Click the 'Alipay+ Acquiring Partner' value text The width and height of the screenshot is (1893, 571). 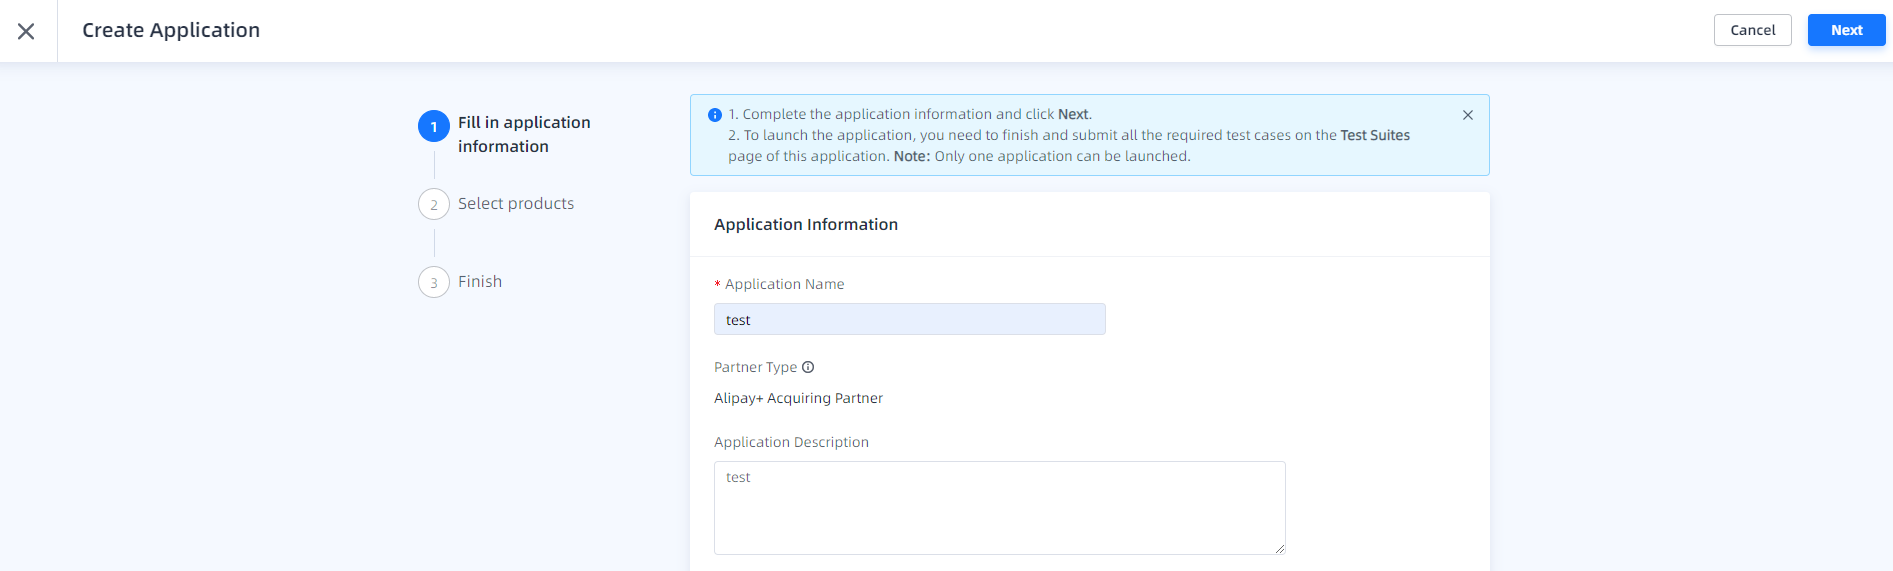(x=798, y=398)
